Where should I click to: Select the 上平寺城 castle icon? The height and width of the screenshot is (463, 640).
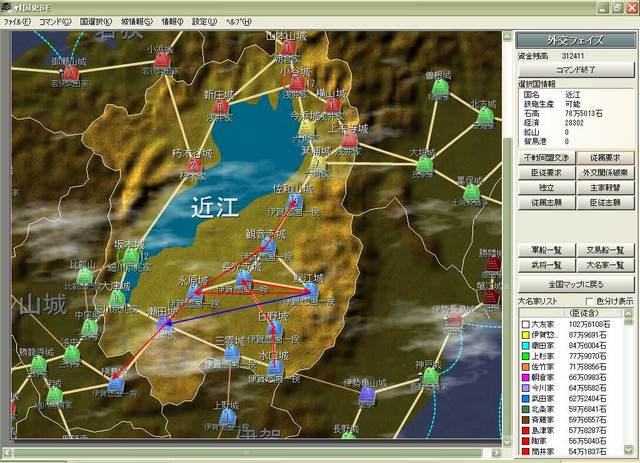coord(349,140)
